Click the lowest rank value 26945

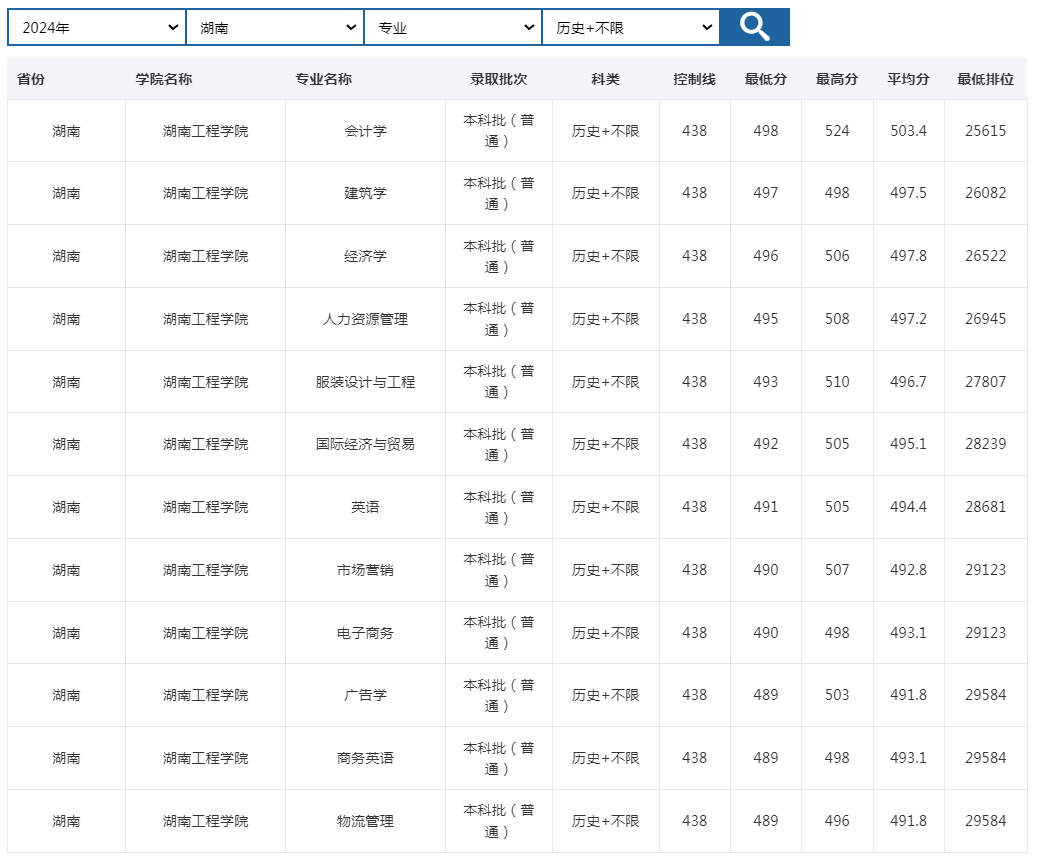point(985,319)
